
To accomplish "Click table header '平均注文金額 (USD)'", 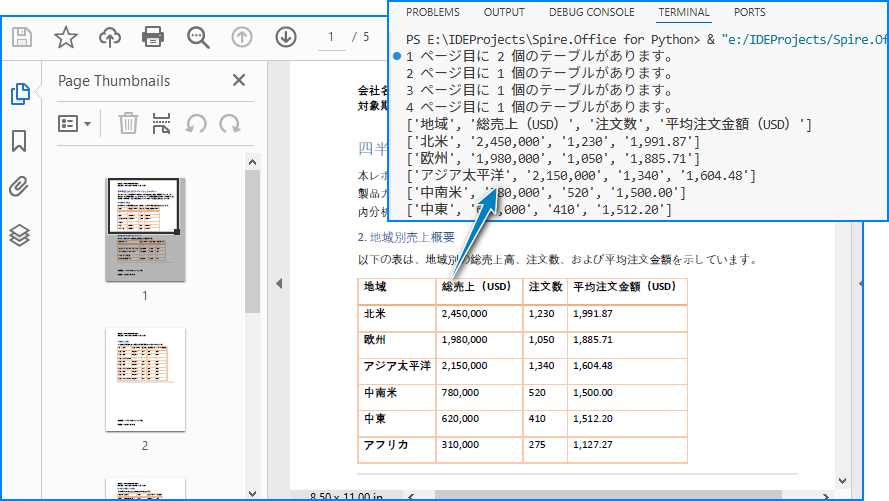I will point(627,291).
